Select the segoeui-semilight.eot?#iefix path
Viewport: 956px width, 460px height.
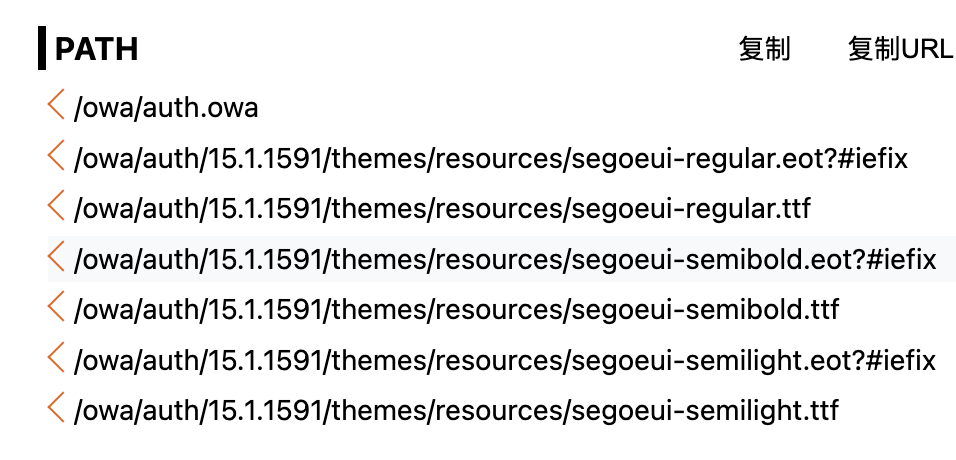click(504, 360)
